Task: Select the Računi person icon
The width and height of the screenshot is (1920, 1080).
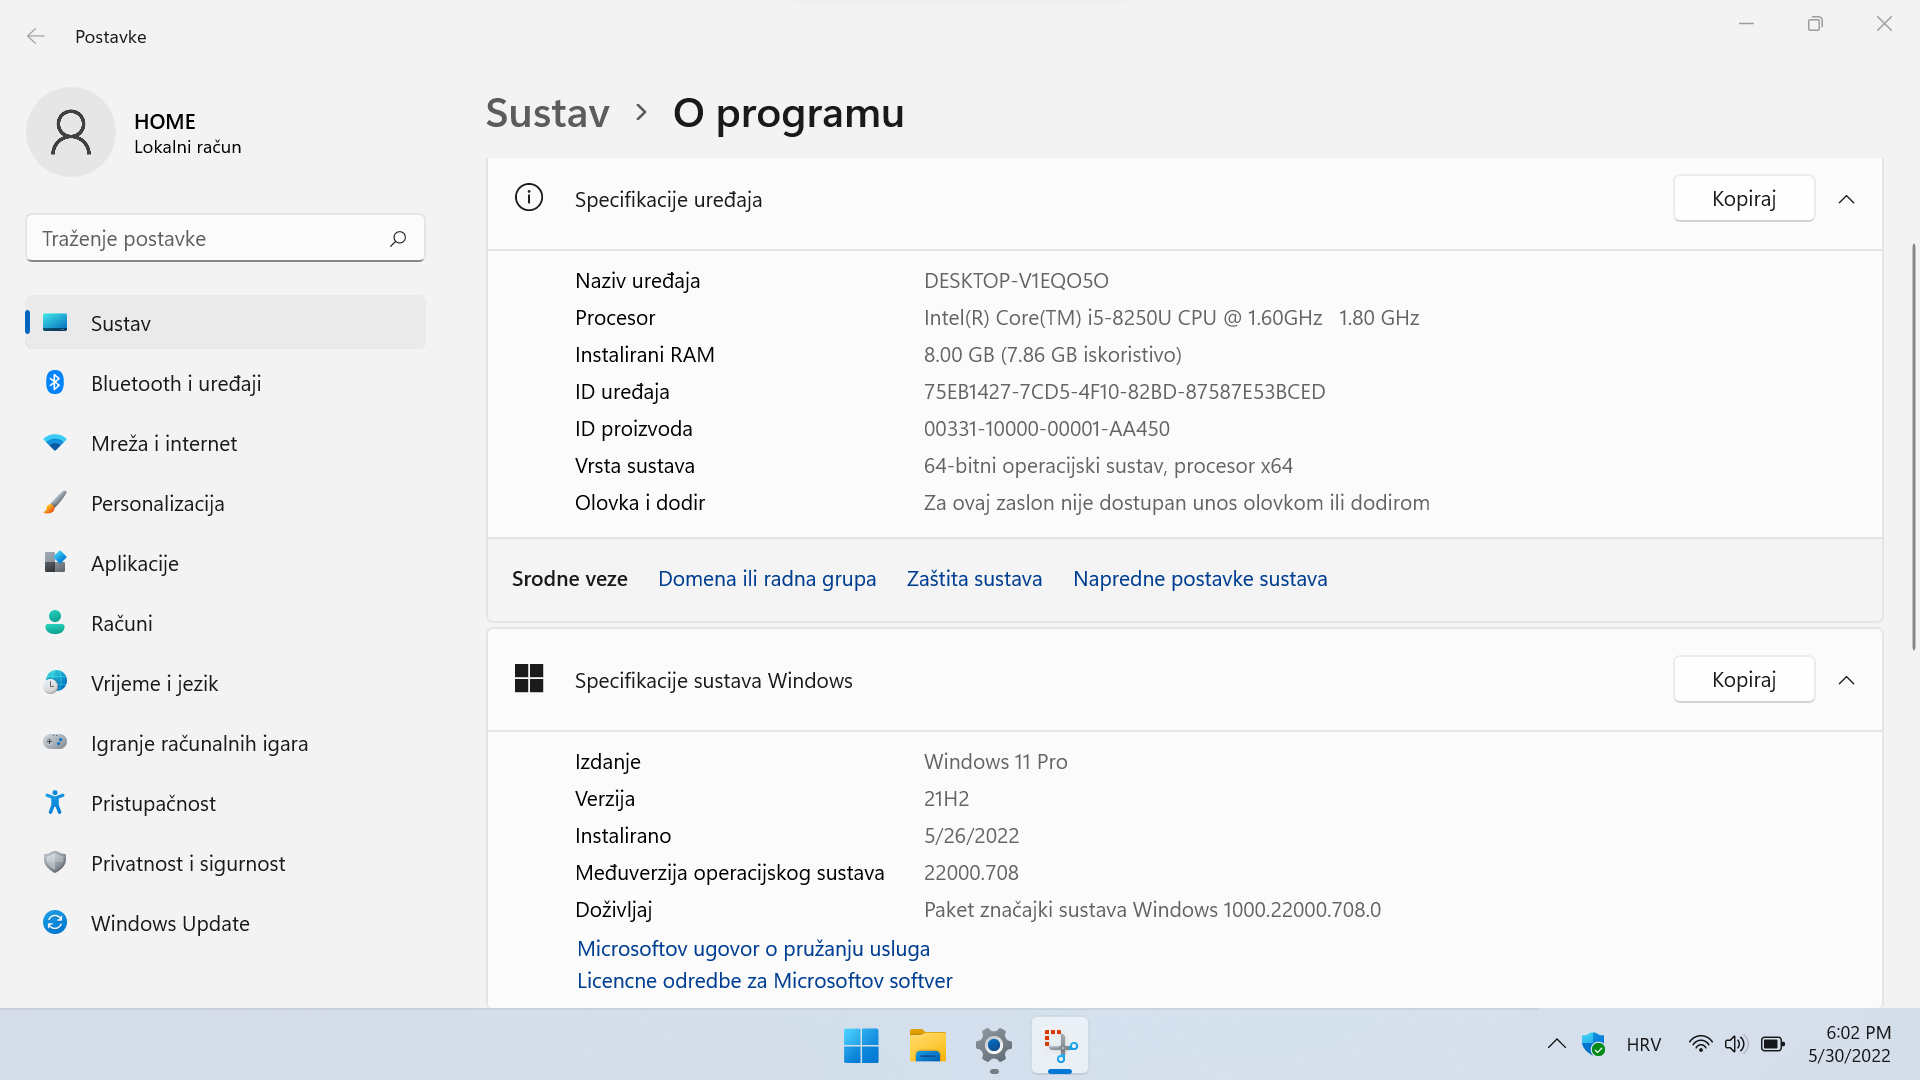Action: [x=55, y=622]
